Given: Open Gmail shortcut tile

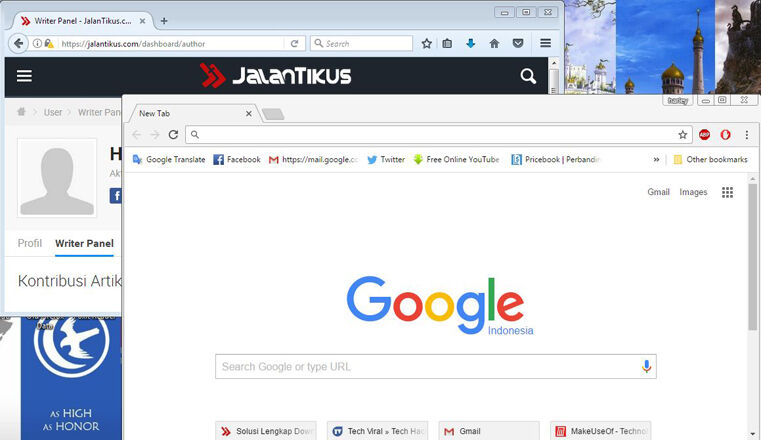Looking at the screenshot, I should point(489,431).
